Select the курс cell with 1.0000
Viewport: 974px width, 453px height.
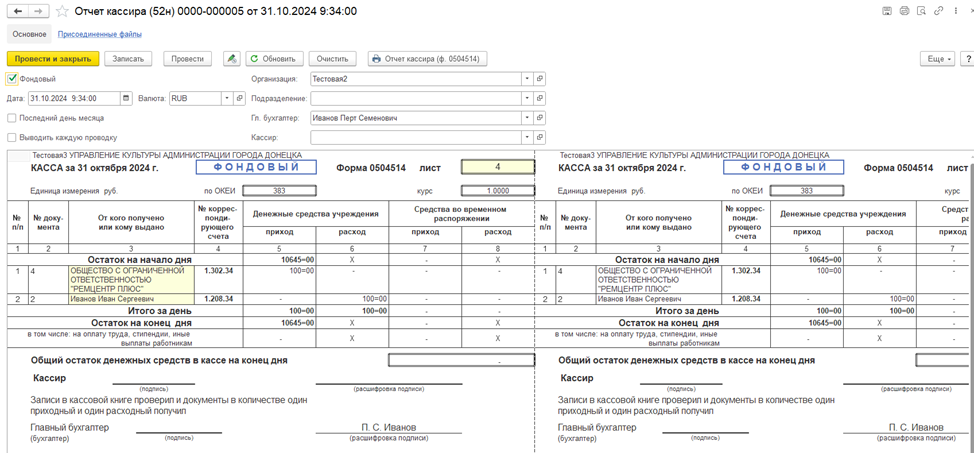pyautogui.click(x=498, y=191)
